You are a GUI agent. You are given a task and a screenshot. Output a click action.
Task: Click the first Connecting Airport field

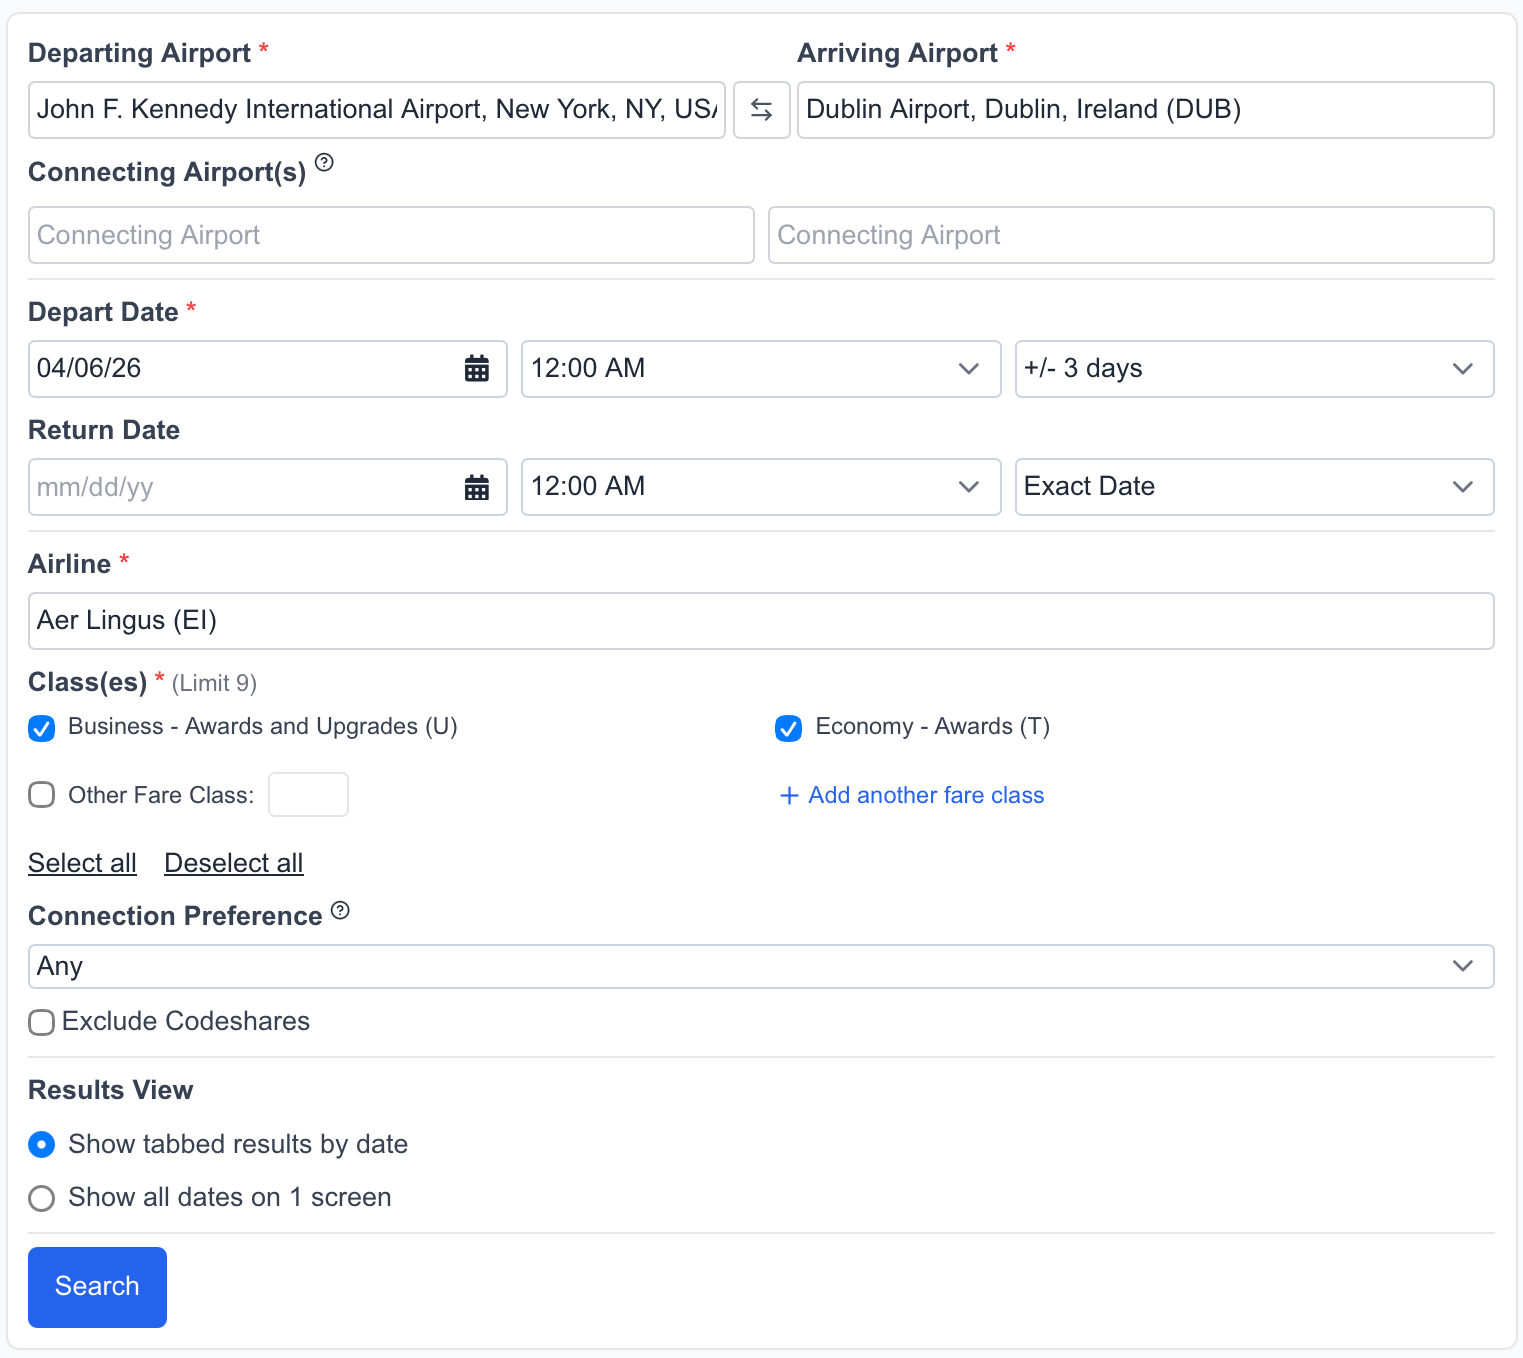click(x=390, y=235)
